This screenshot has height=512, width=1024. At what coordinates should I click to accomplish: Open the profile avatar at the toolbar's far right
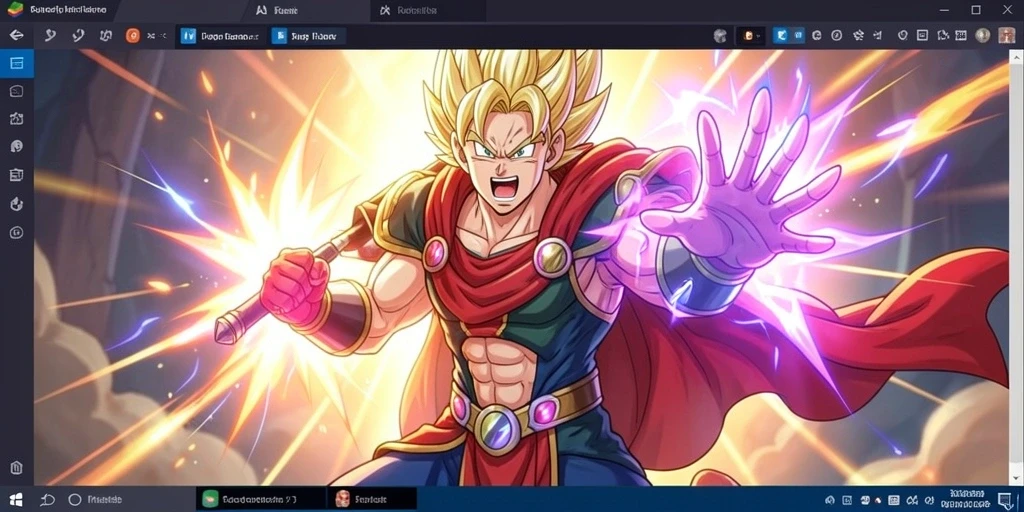coord(1006,35)
